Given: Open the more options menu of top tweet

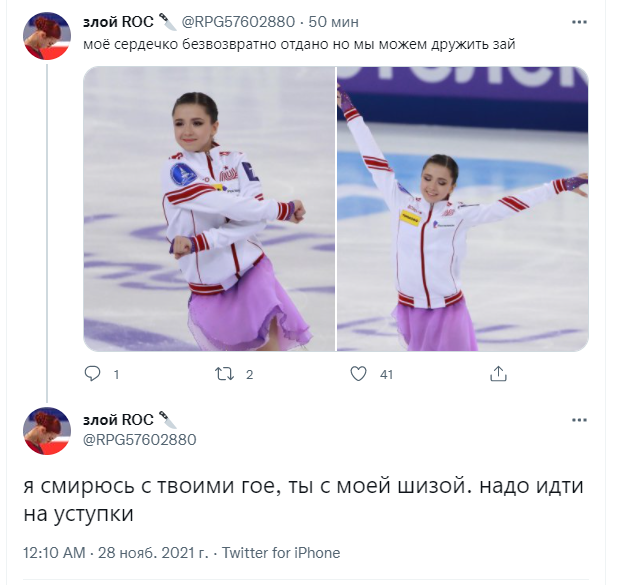Looking at the screenshot, I should [x=579, y=22].
